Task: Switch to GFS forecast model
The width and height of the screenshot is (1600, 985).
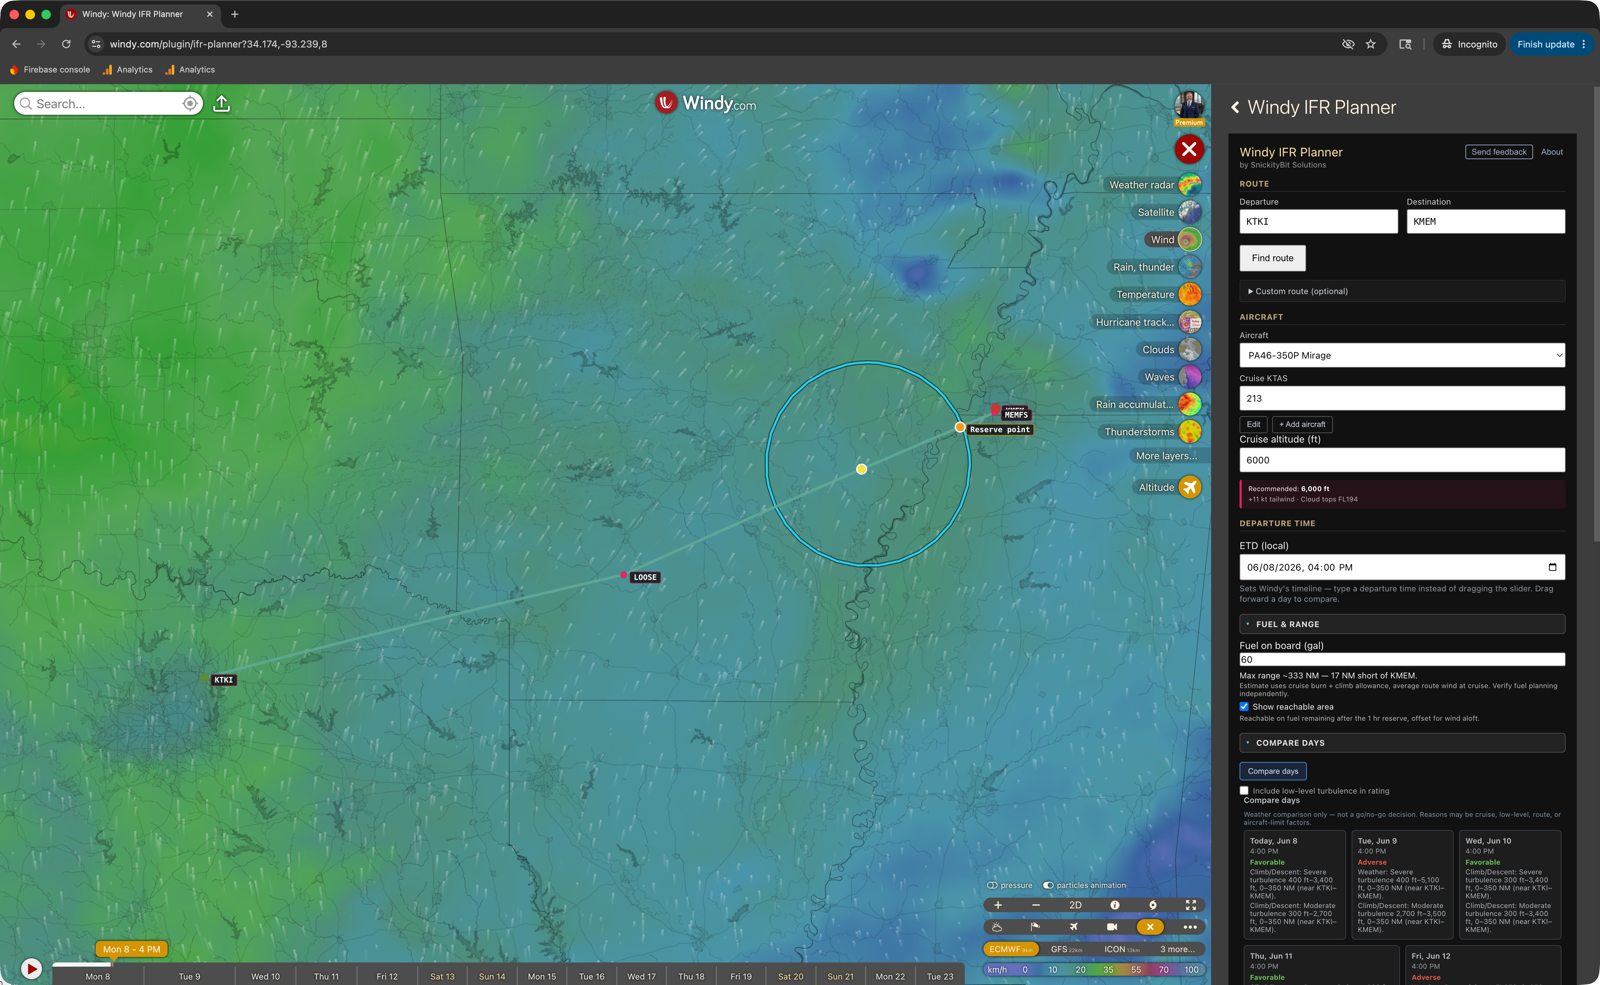Action: tap(1066, 949)
